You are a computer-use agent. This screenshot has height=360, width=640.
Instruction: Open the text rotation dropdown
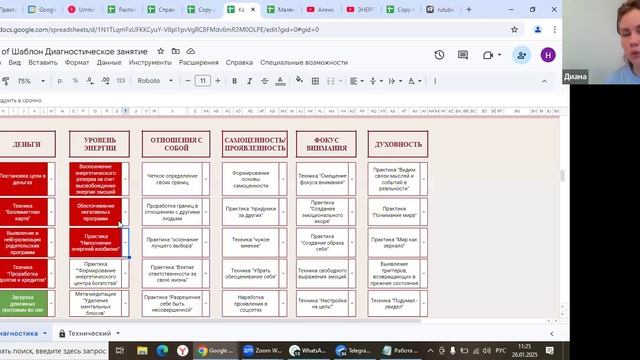point(414,81)
